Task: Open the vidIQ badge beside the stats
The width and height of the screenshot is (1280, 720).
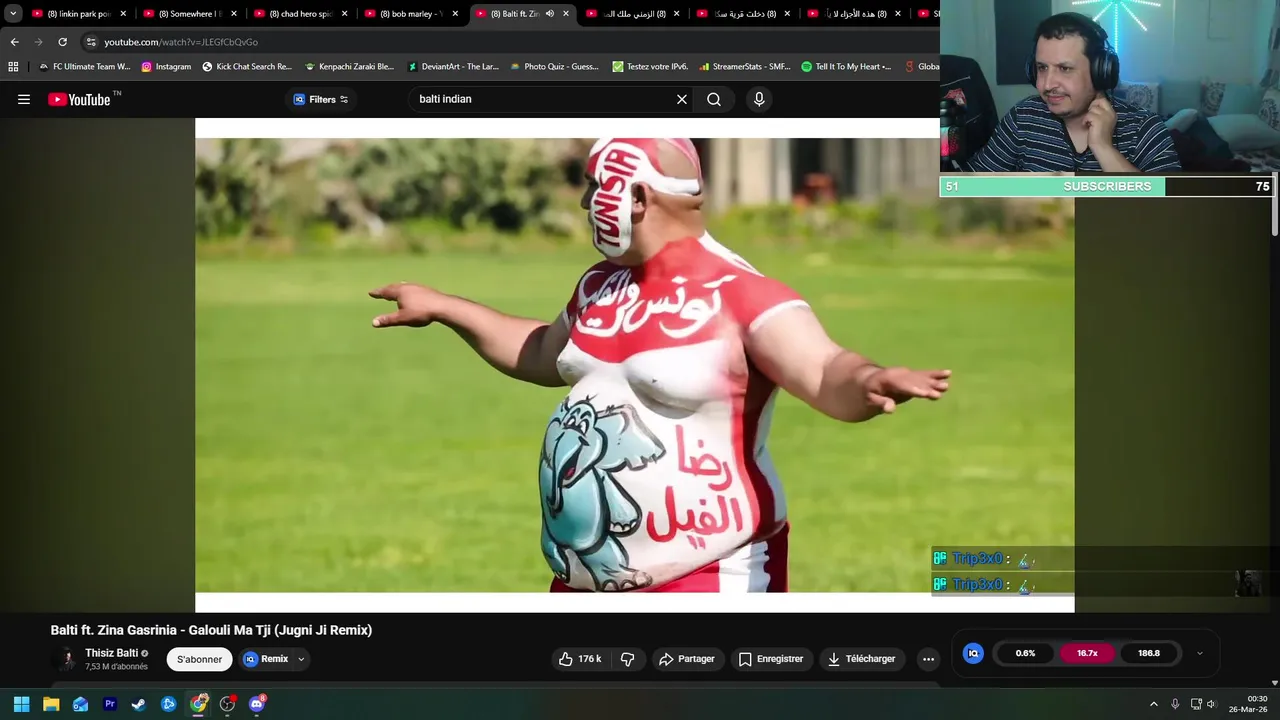Action: point(973,653)
